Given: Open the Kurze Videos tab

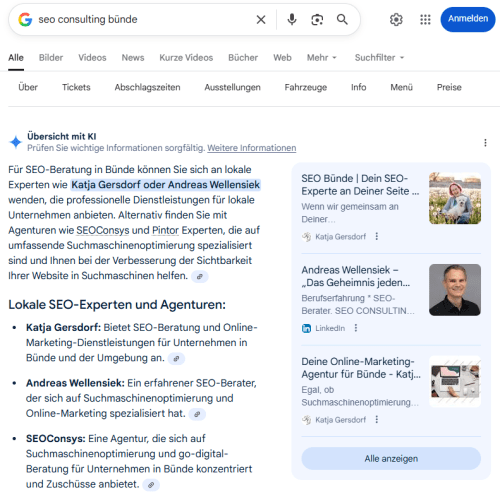Looking at the screenshot, I should point(186,58).
